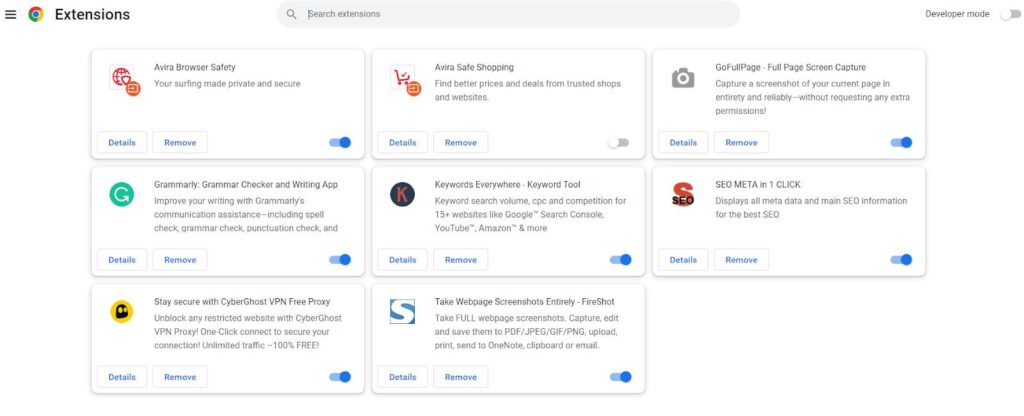The height and width of the screenshot is (416, 1024).
Task: Click 'Avira Safe Shopping' title text
Action: [474, 67]
